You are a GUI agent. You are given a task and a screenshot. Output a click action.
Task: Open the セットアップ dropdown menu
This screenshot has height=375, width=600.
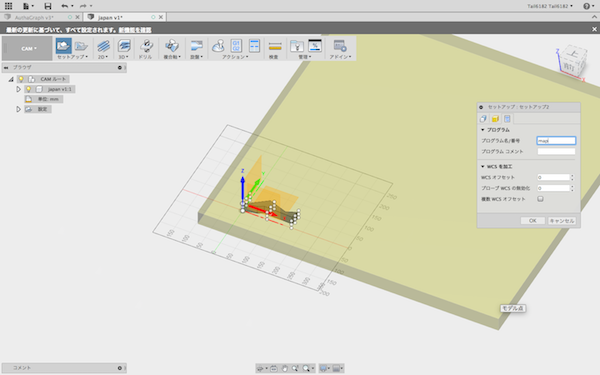(72, 57)
